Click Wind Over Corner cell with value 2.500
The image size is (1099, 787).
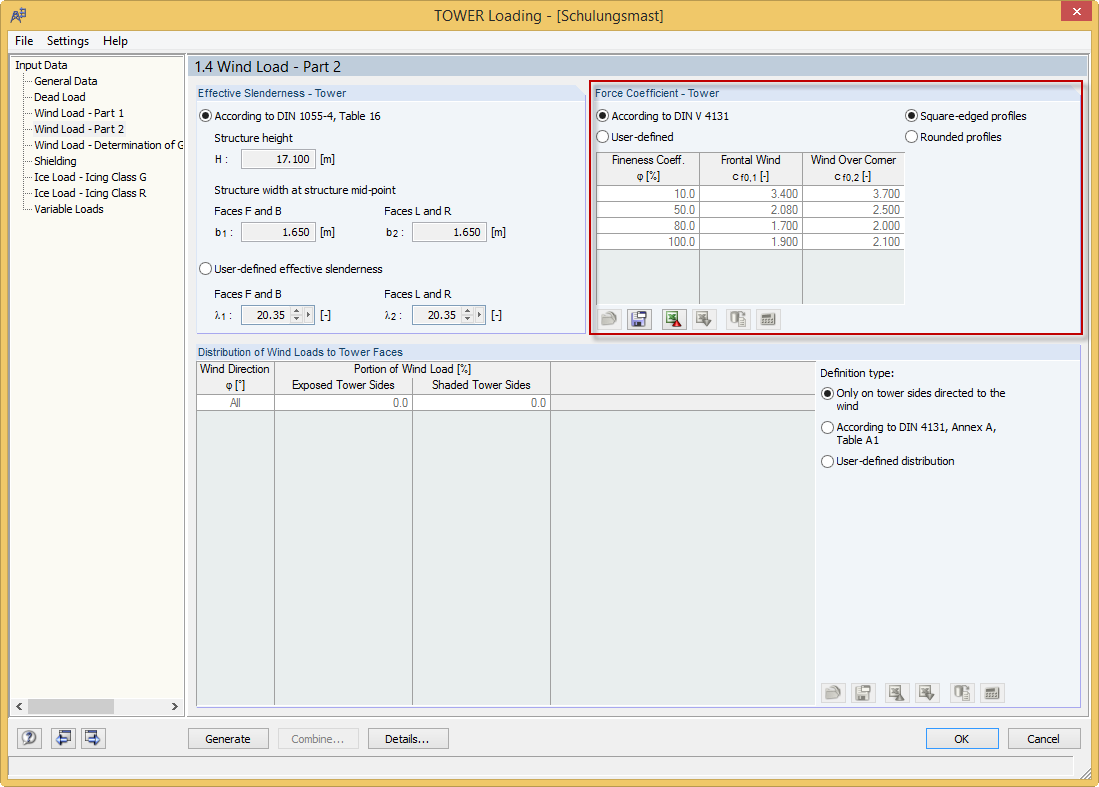coord(853,210)
